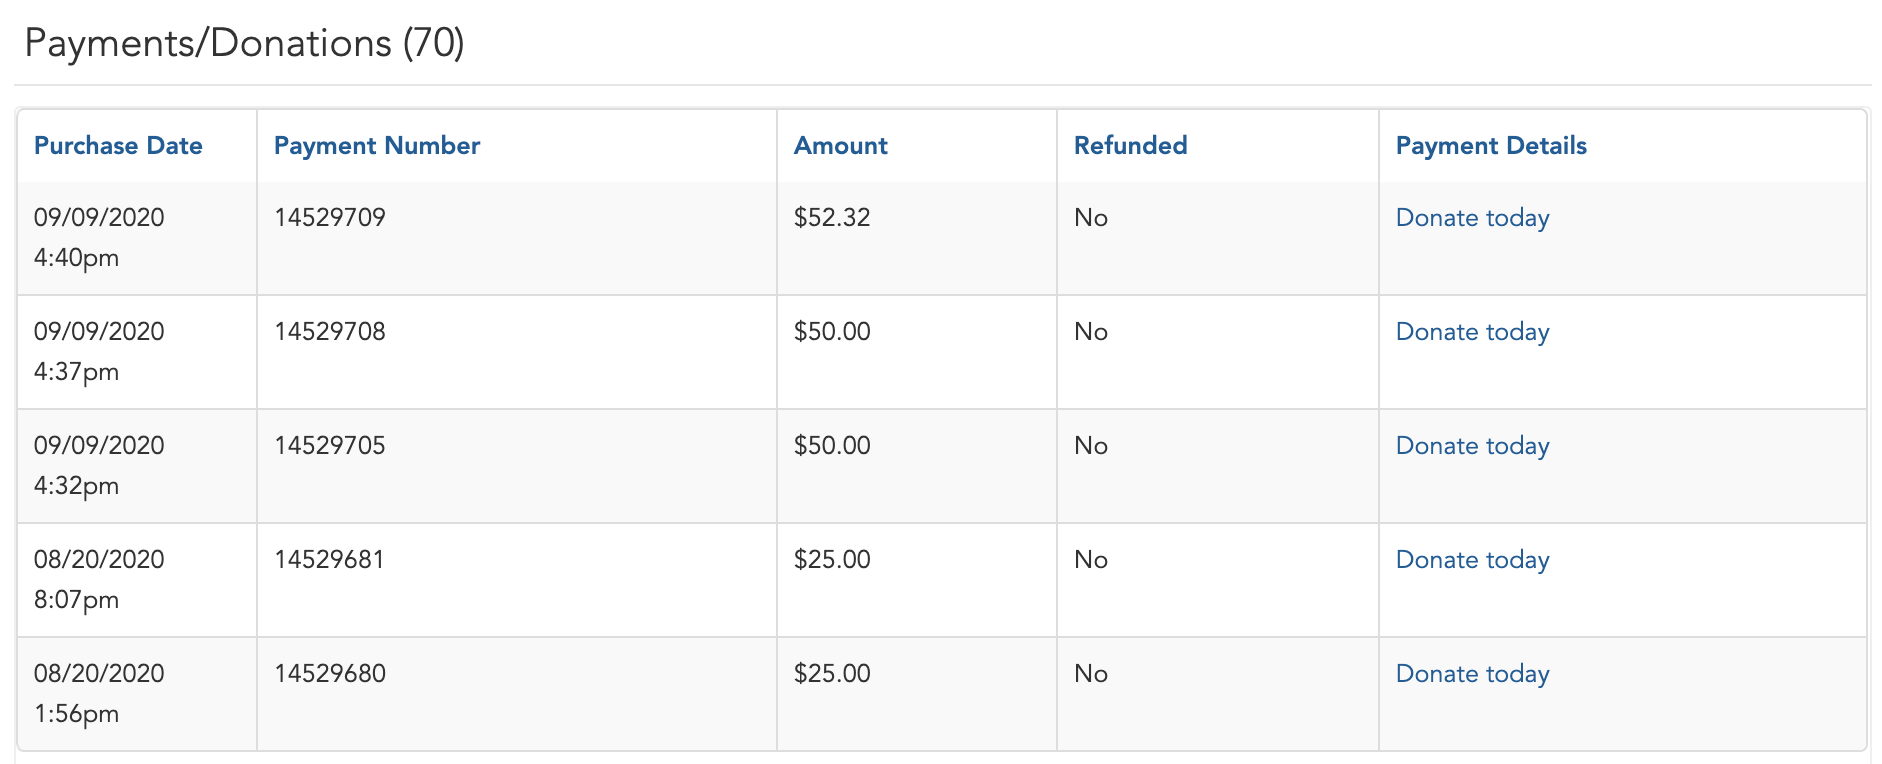Sort by Payment Number column header
Screen dimensions: 1882x764
click(377, 146)
